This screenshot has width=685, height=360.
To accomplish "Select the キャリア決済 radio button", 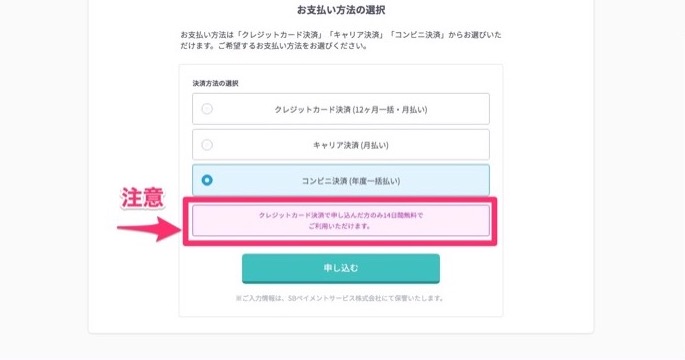I will click(x=207, y=145).
